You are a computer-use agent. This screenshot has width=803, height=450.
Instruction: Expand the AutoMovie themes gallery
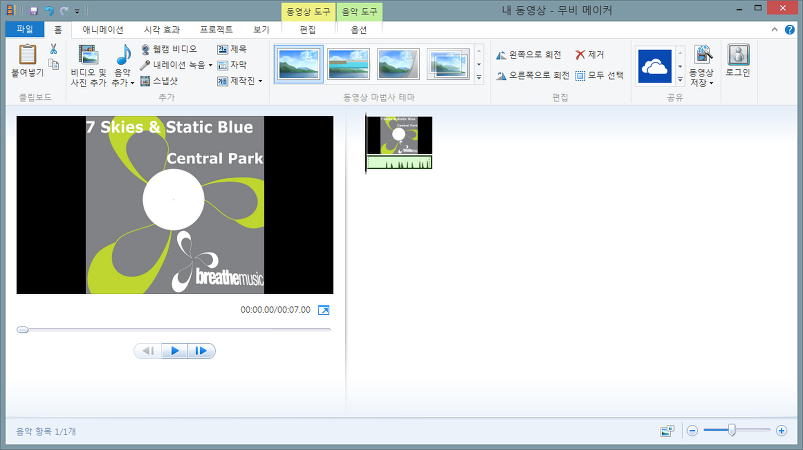click(479, 77)
